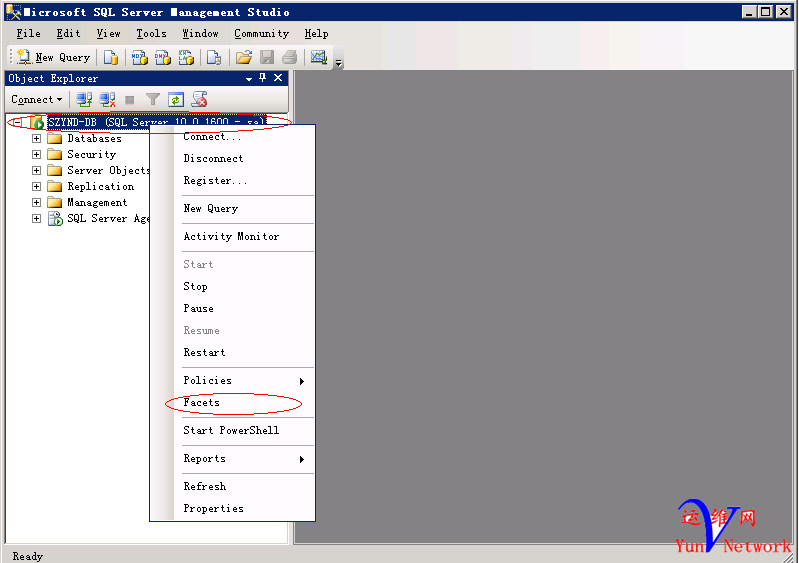Screen dimensions: 799x563
Task: Click the Open File folder icon
Action: 244,57
